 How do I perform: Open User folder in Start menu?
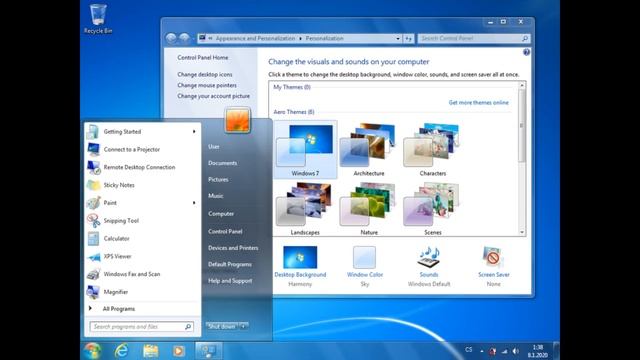[213, 147]
